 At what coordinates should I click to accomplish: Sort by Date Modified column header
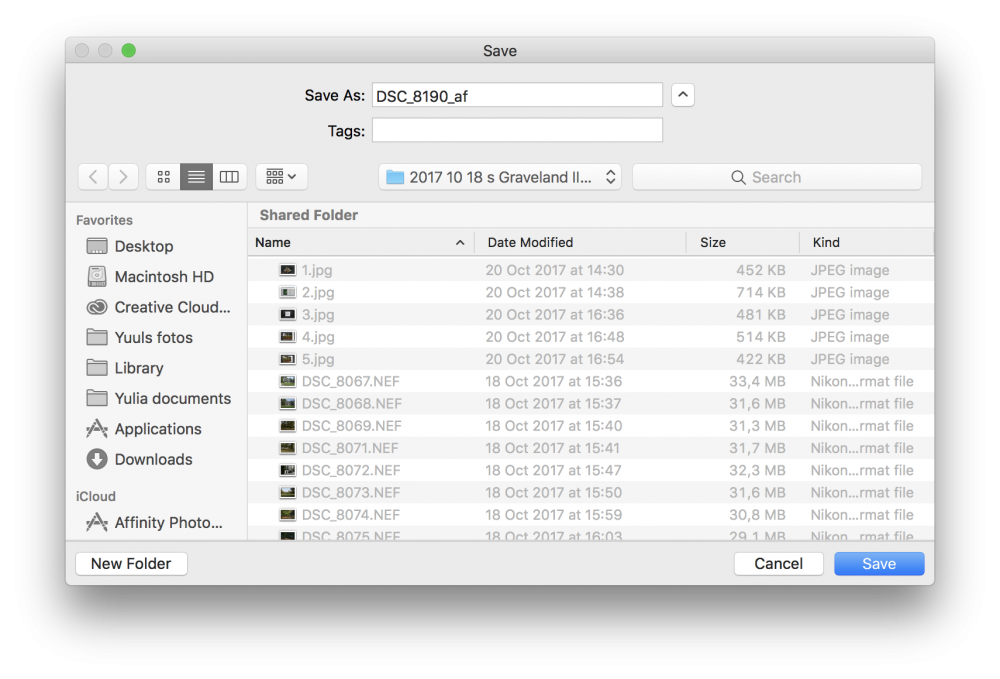(580, 242)
